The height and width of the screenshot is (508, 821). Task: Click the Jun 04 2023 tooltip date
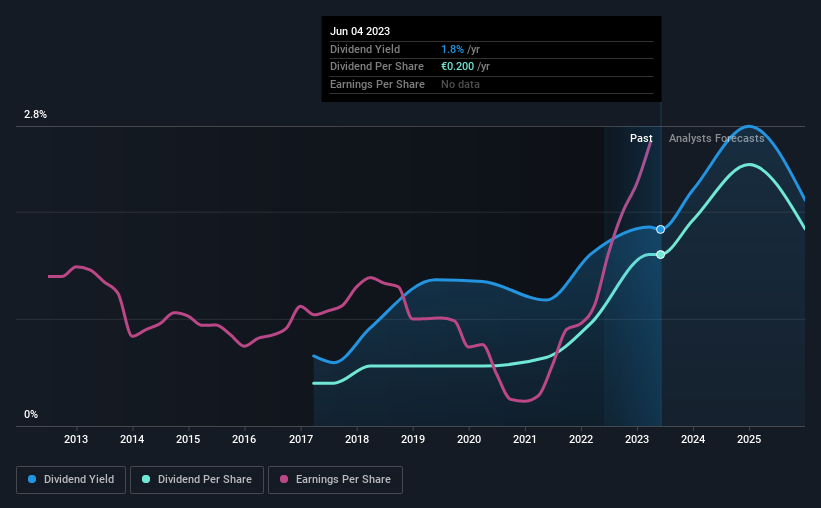pyautogui.click(x=360, y=31)
